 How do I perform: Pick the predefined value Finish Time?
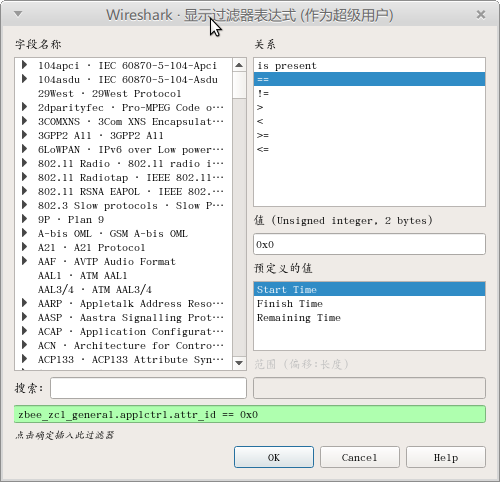tap(369, 303)
